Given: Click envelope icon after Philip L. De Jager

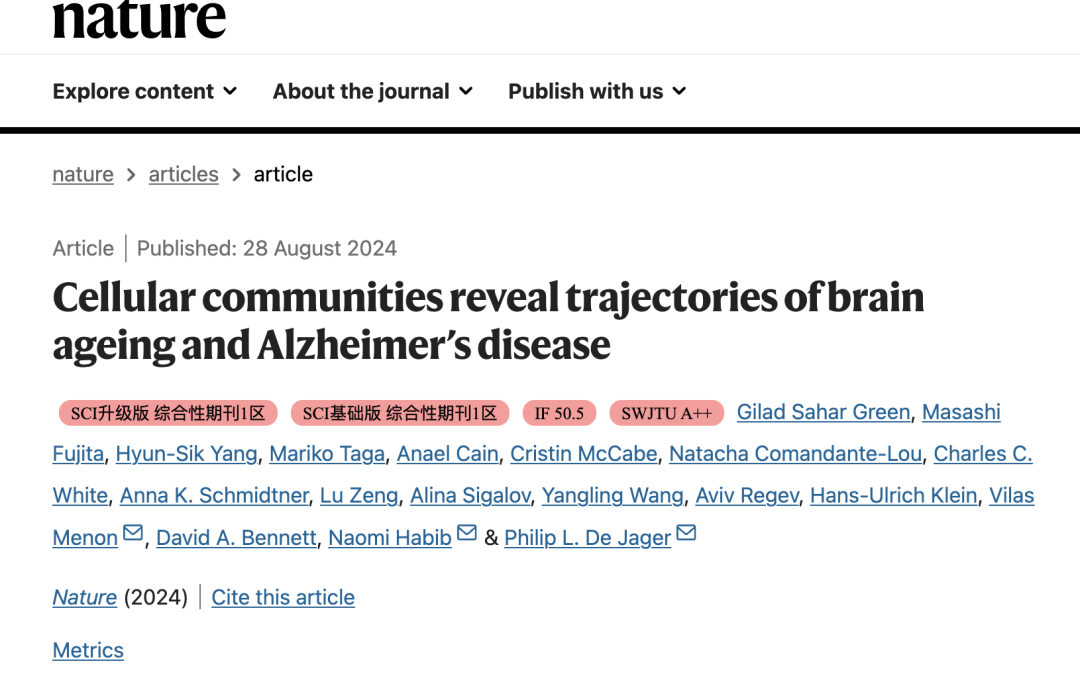Looking at the screenshot, I should coord(686,534).
